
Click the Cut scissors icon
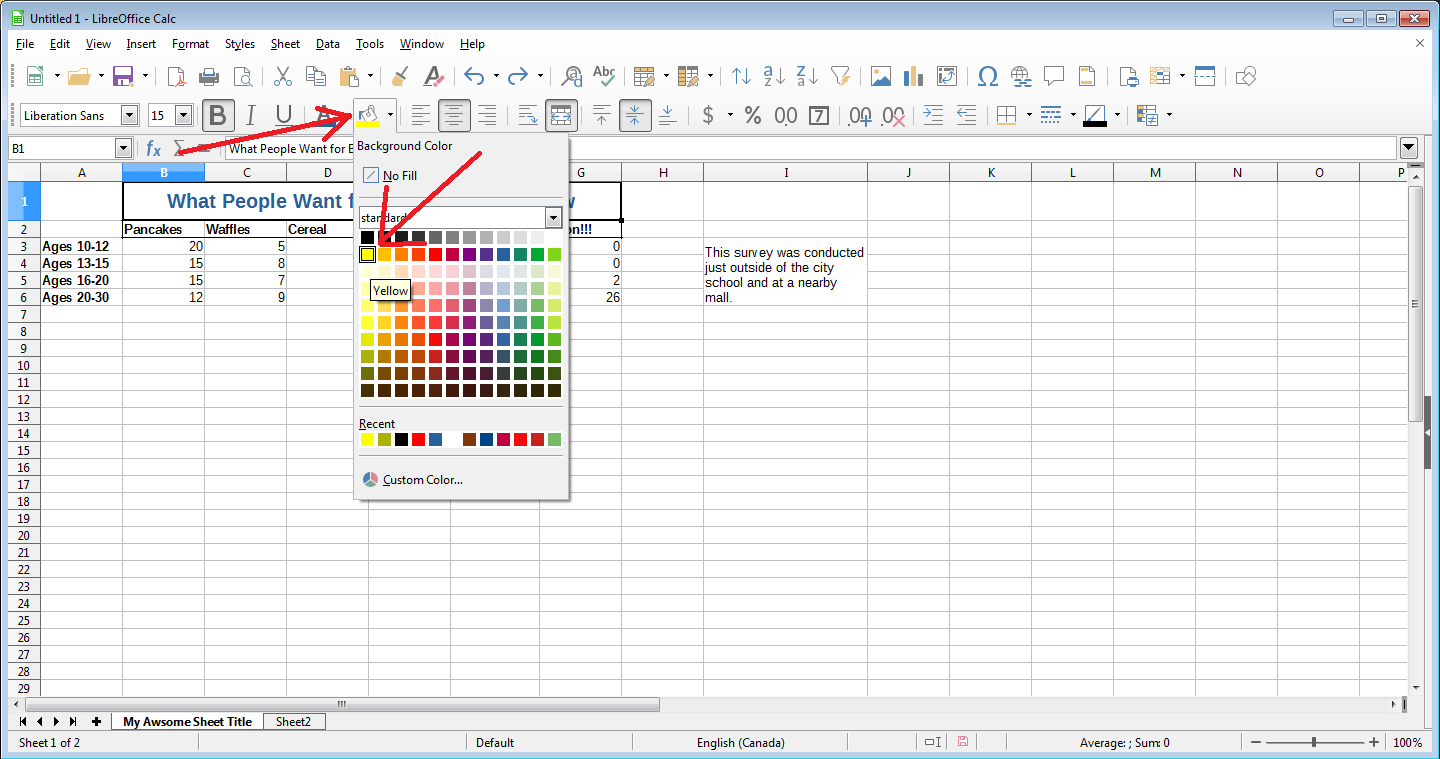283,76
